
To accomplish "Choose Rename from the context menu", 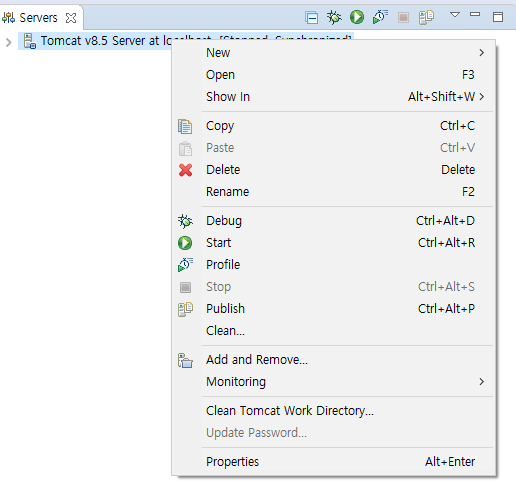I will [334, 192].
